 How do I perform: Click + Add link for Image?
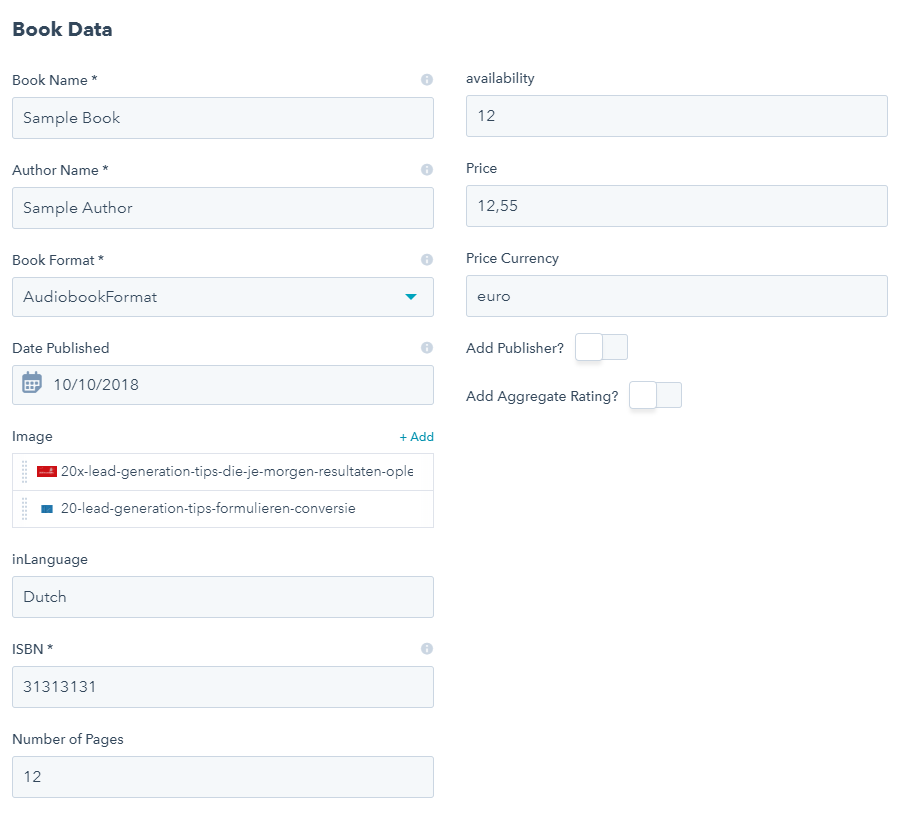click(417, 437)
